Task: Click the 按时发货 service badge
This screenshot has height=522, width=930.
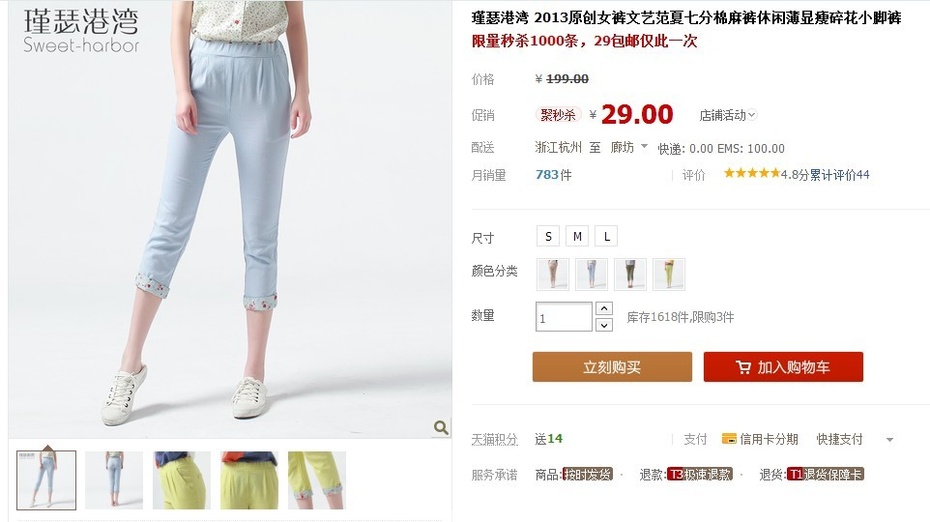Action: (x=587, y=474)
